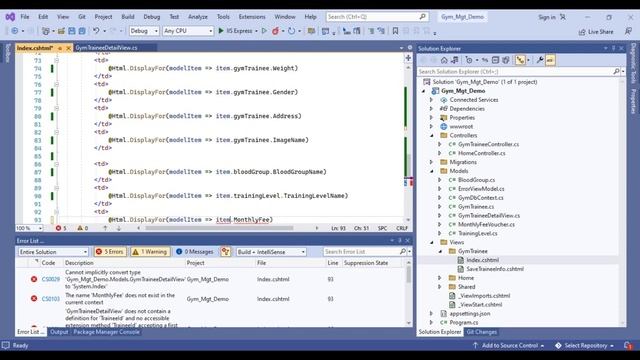Viewport: 640px width, 360px height.
Task: Open the 100 % zoom dropdown
Action: (29, 228)
